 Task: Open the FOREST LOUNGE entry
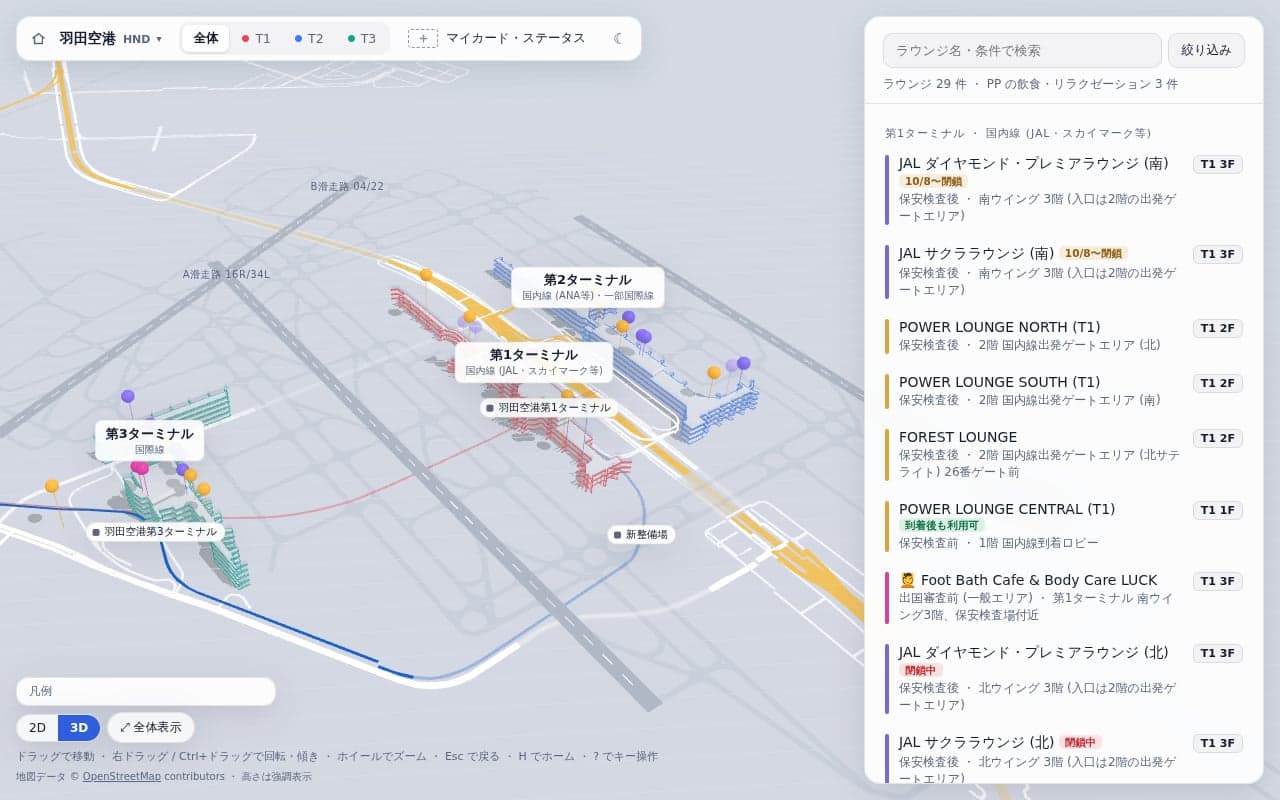coord(1064,455)
